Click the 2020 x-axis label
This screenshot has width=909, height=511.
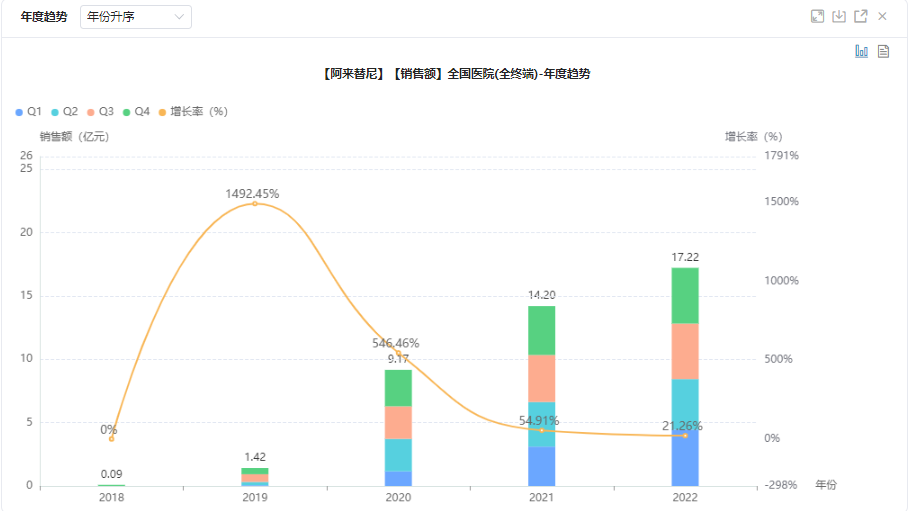tap(398, 497)
